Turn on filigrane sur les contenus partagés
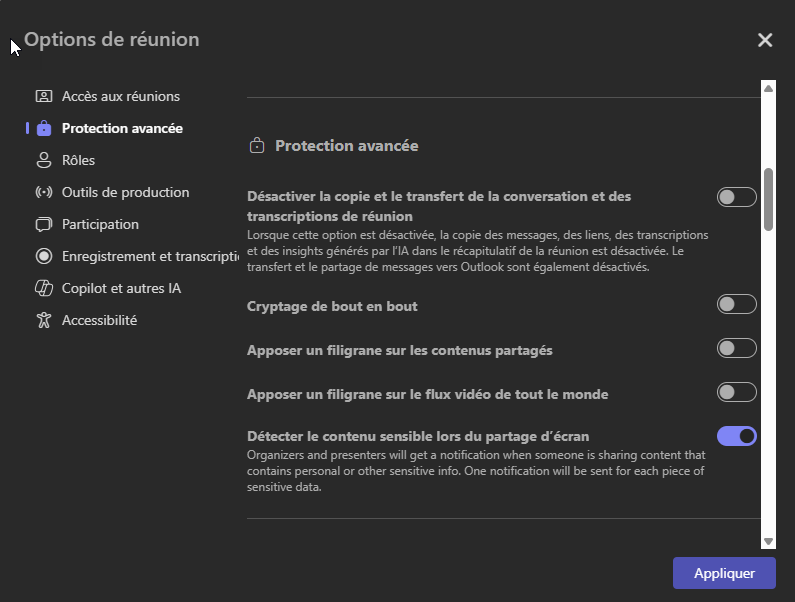This screenshot has width=795, height=602. tap(736, 348)
